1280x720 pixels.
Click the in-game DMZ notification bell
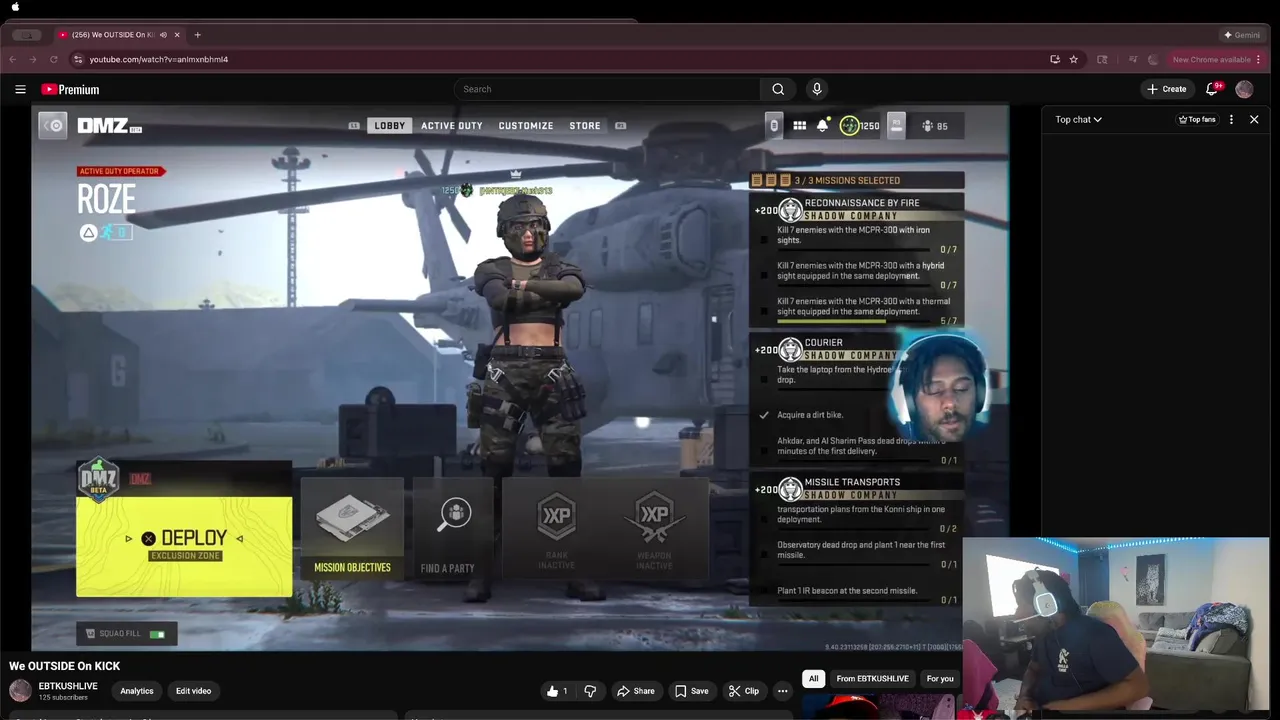click(822, 126)
